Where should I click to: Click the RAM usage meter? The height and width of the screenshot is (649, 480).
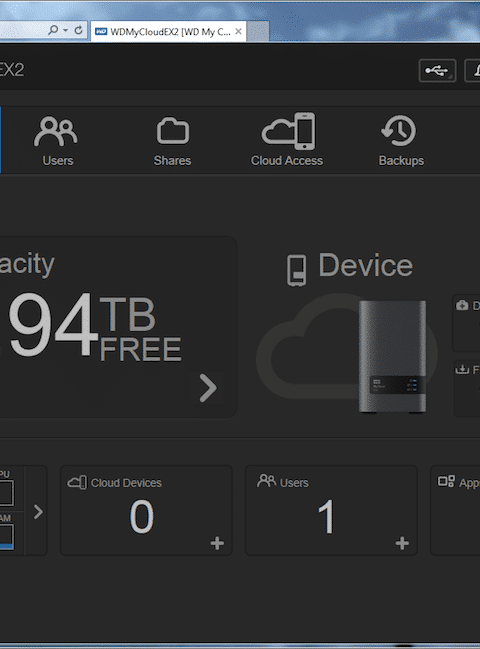7,537
